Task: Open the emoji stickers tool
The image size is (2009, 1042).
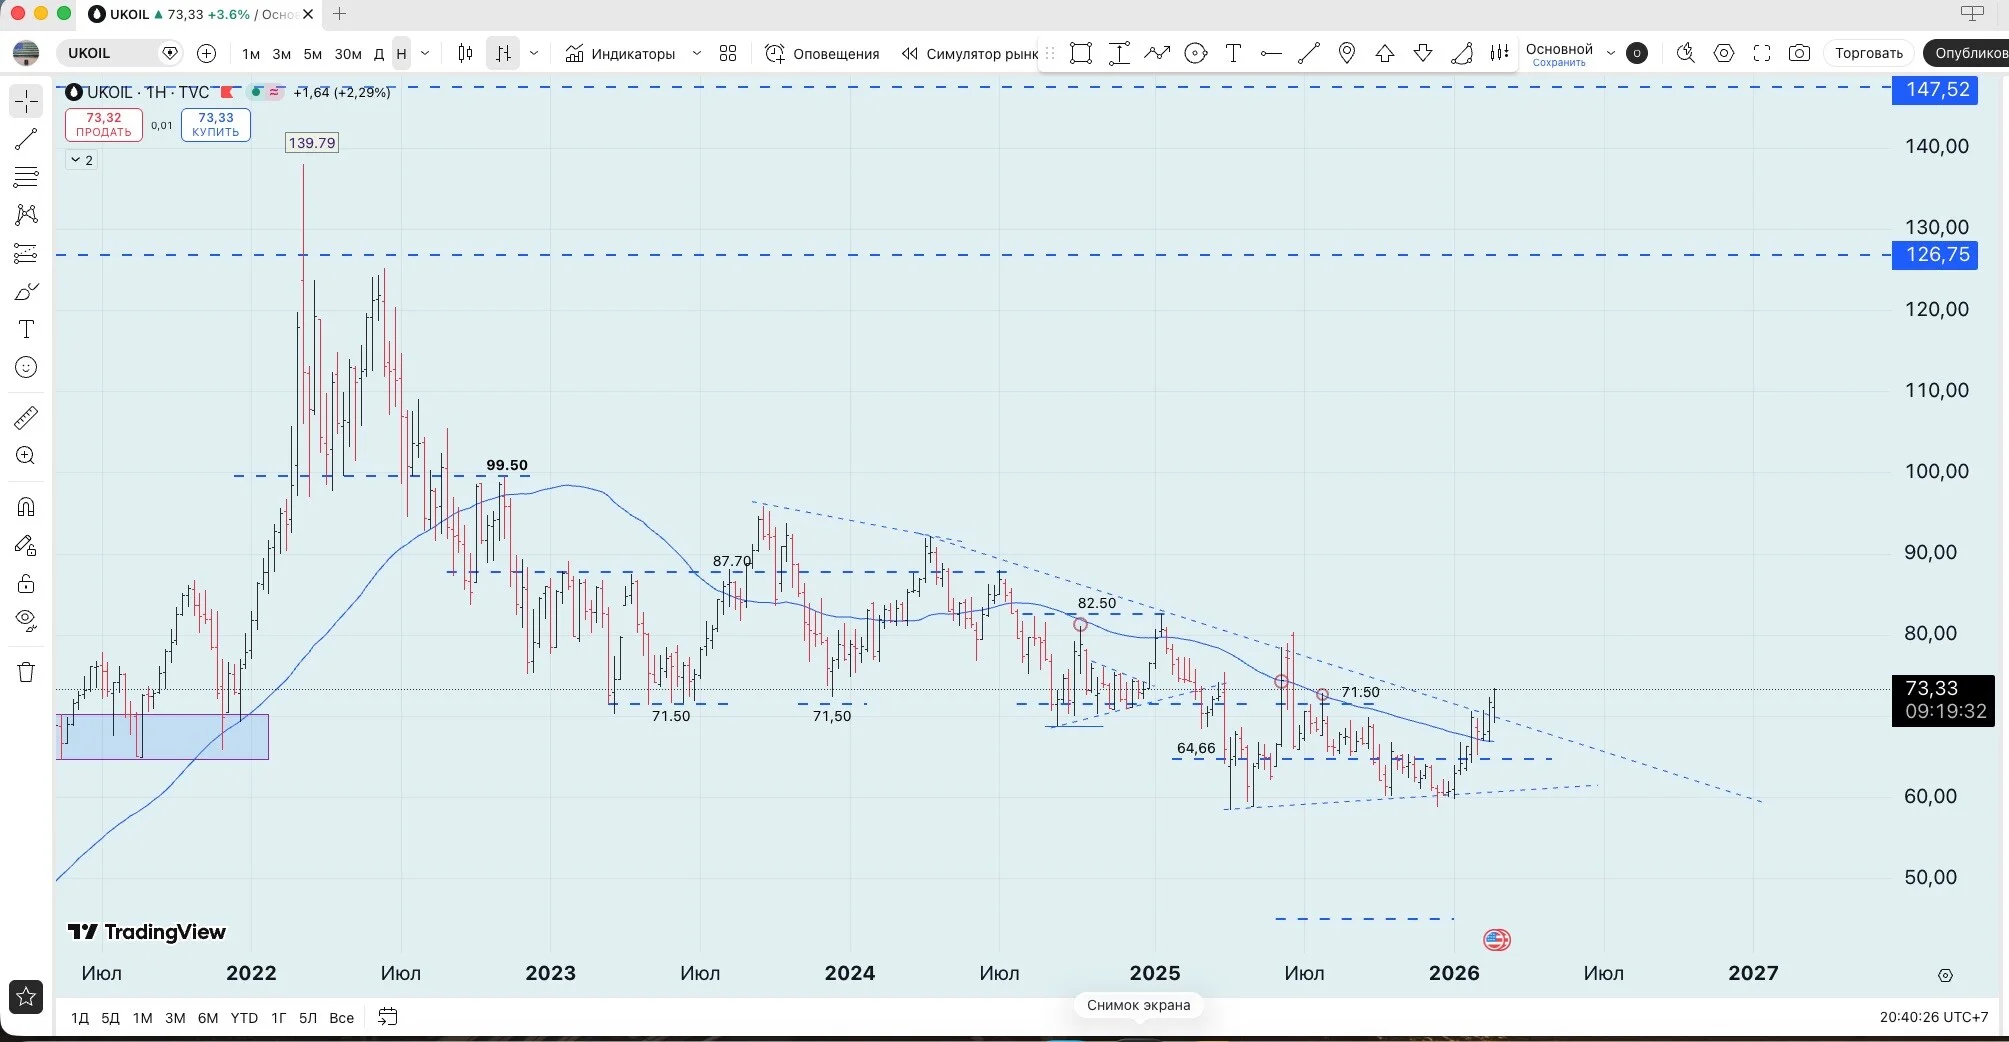Action: click(x=26, y=367)
